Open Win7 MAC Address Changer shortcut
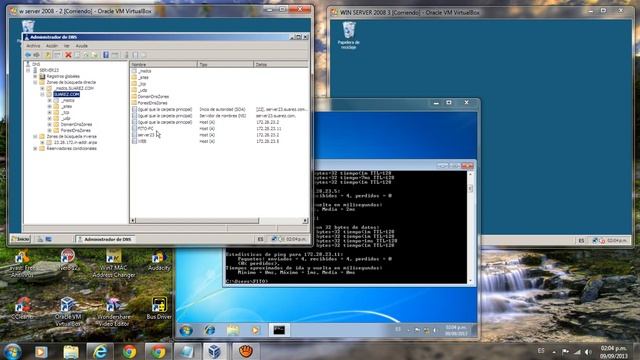Viewport: 640px width, 360px height. coord(113,264)
